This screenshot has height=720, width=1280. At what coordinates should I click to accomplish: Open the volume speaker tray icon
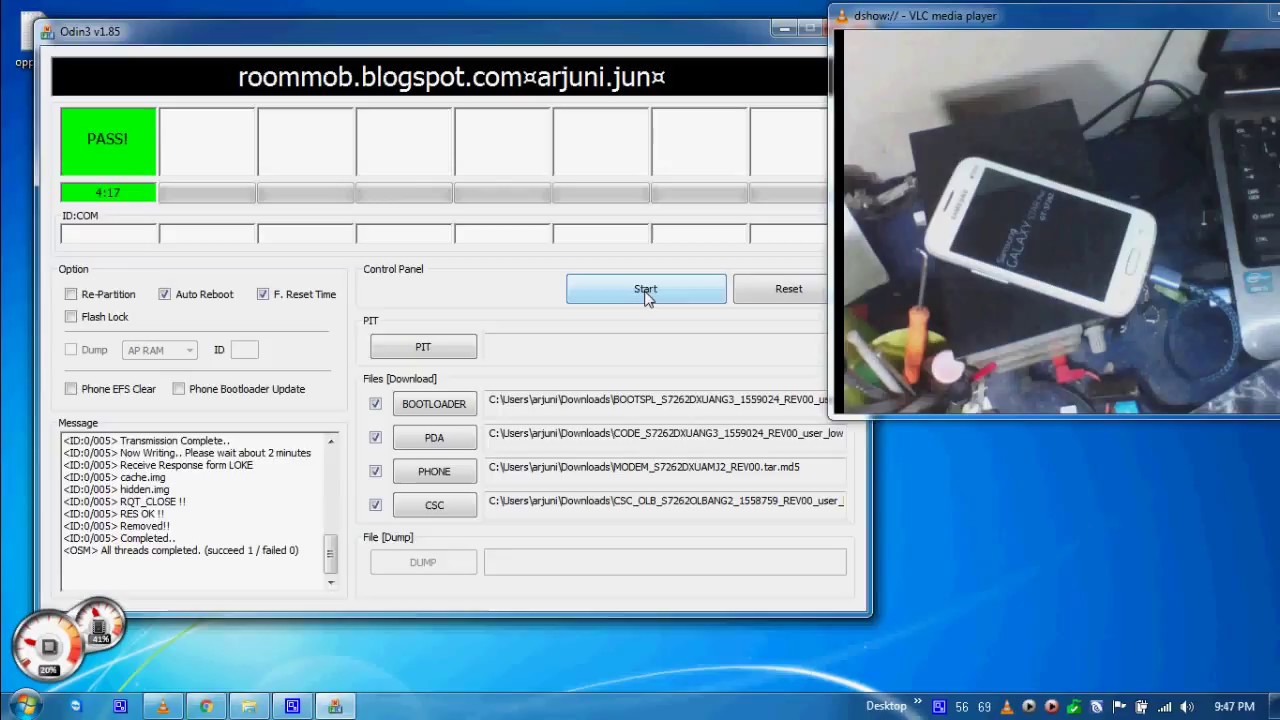[x=1187, y=707]
